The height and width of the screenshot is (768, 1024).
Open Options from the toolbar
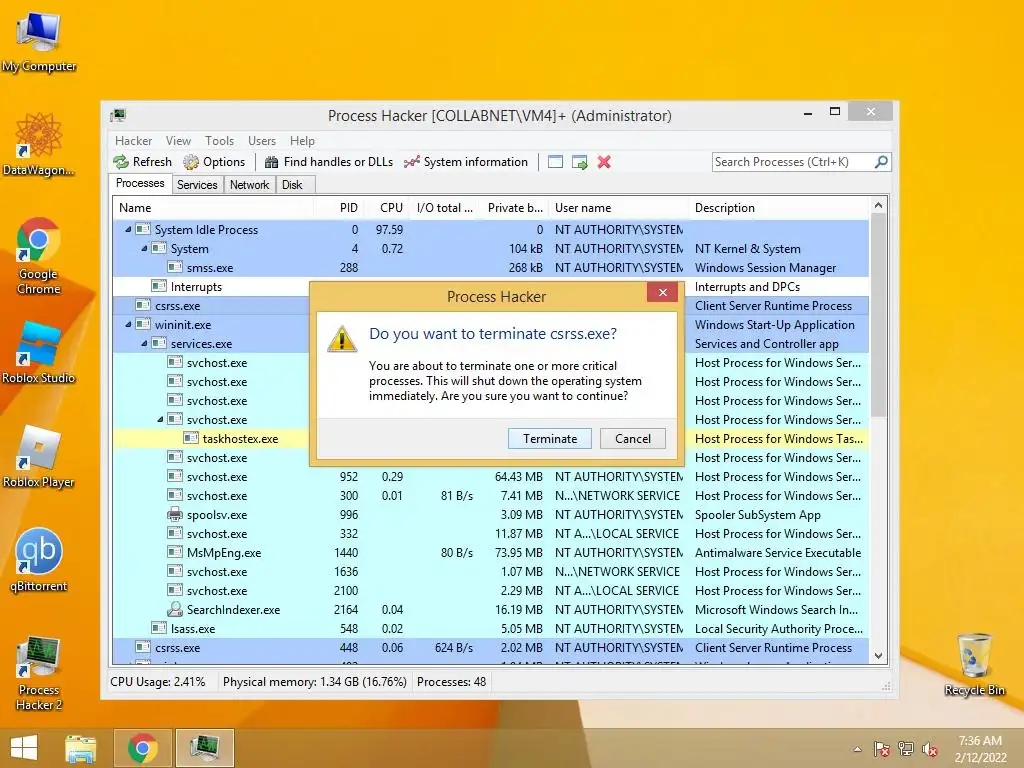click(x=214, y=162)
